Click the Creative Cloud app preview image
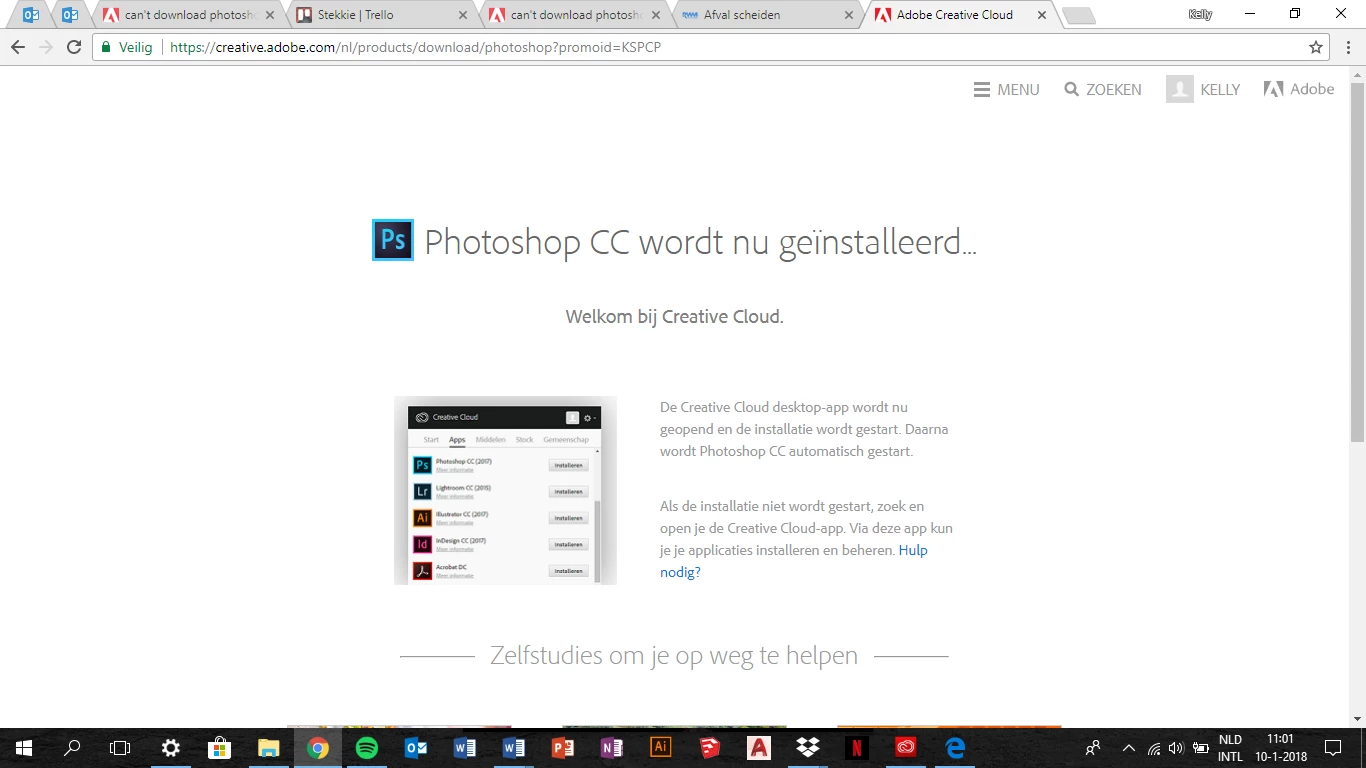Image resolution: width=1366 pixels, height=768 pixels. (x=505, y=490)
